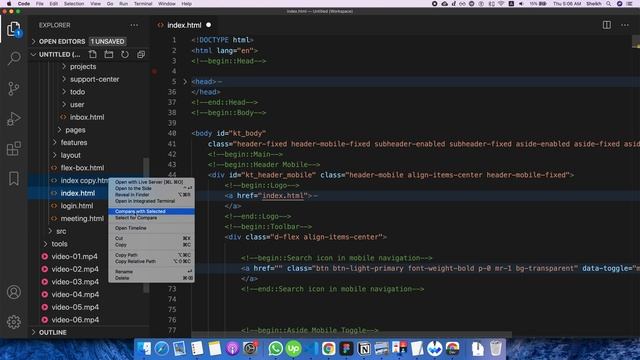Open the Terminal menu in menu bar
Screen dimensions: 640x360
[x=143, y=4]
